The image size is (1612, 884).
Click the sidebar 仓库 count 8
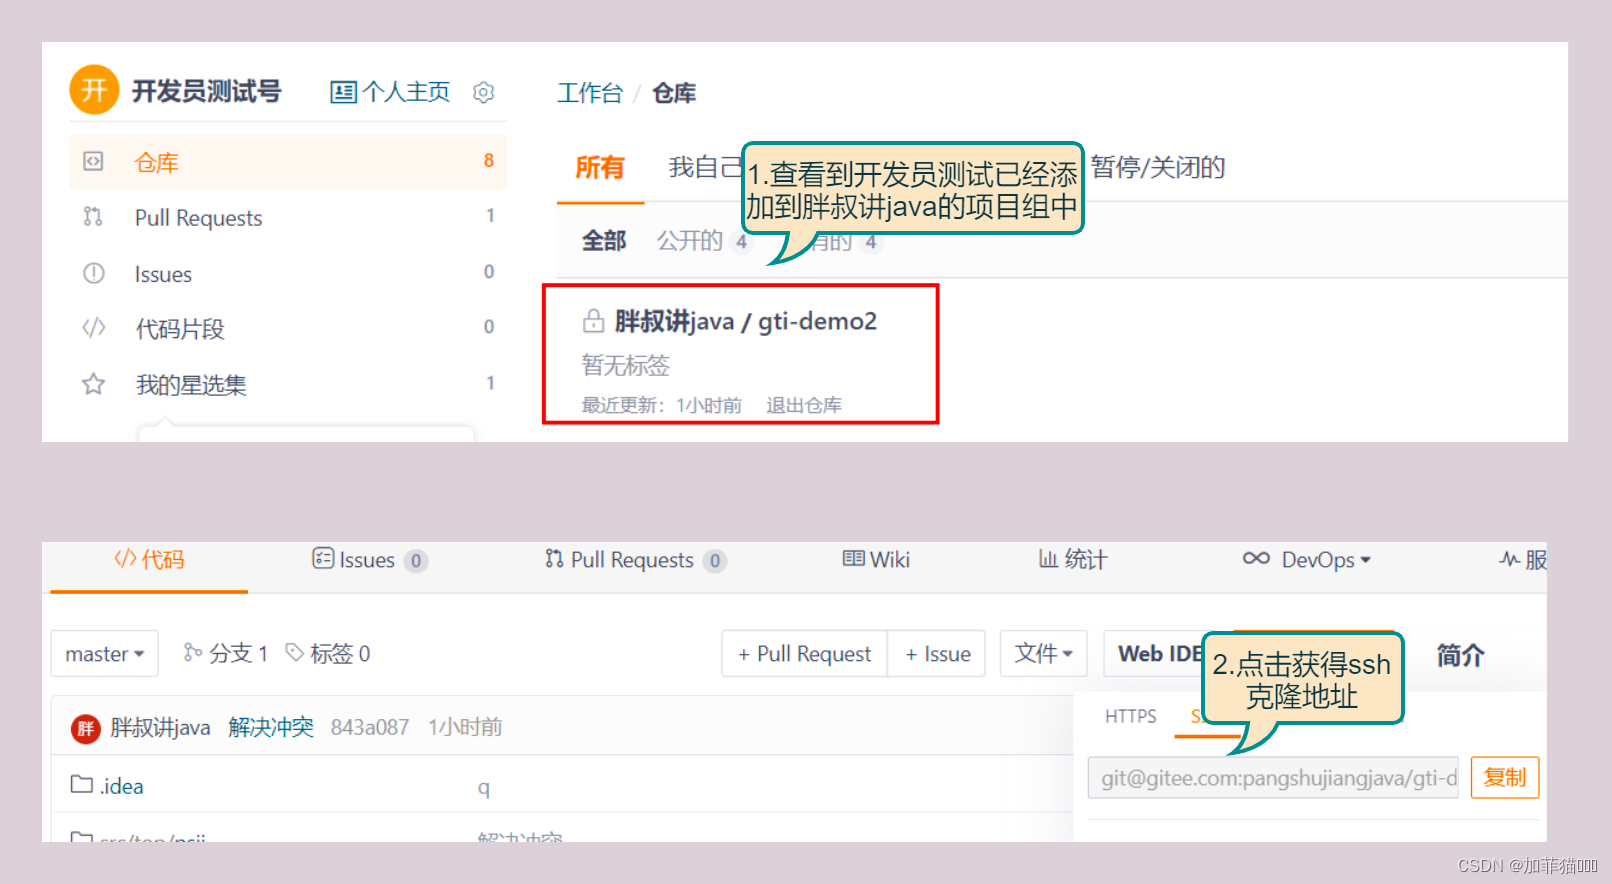489,160
